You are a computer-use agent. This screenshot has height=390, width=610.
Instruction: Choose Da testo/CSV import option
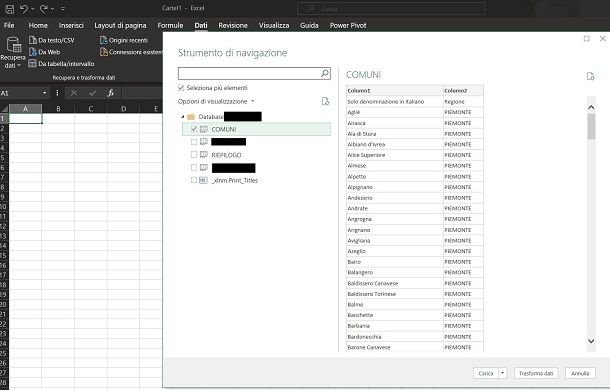[x=52, y=40]
